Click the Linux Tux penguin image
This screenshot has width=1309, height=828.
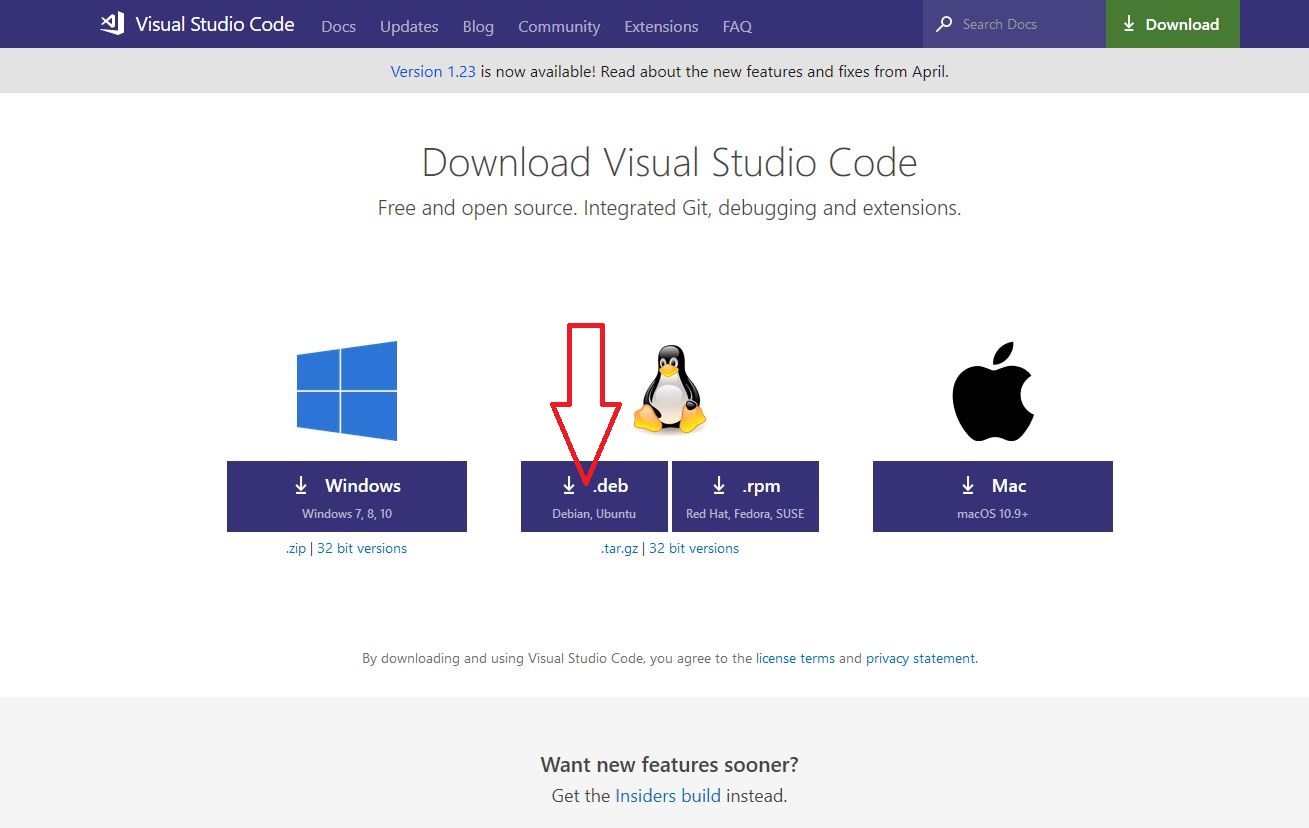tap(671, 390)
